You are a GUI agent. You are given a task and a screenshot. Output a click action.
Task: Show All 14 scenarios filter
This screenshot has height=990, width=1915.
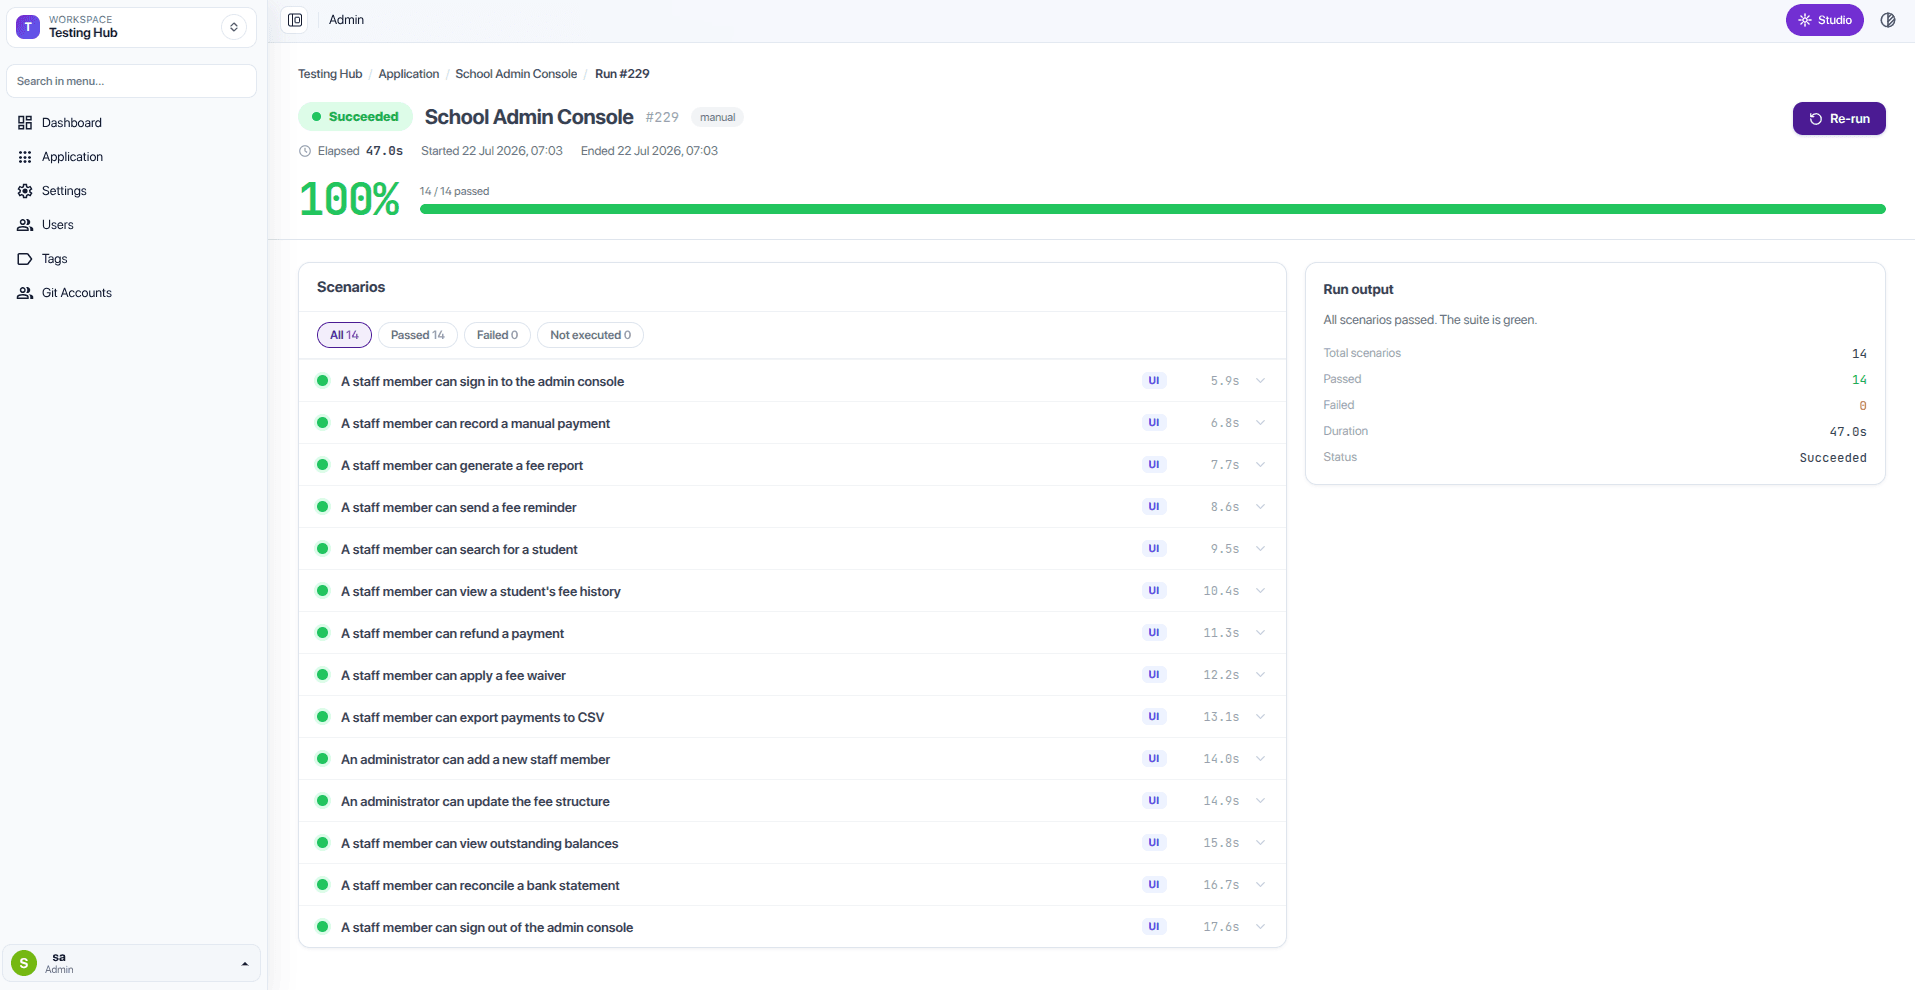point(344,335)
